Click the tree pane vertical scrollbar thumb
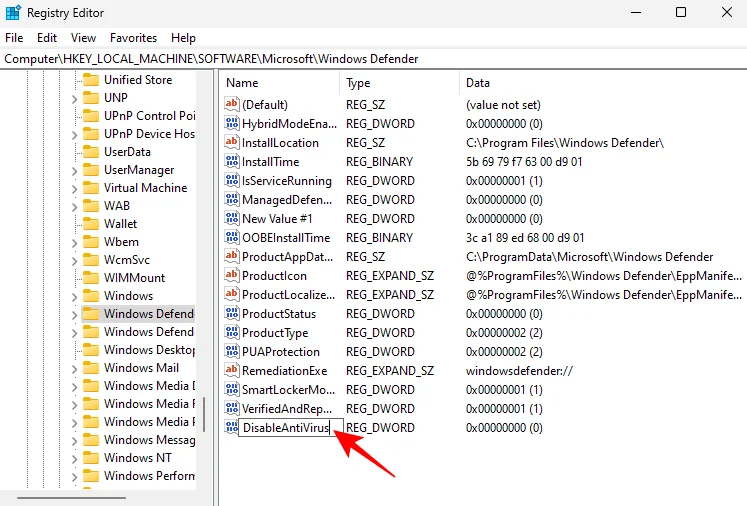 coord(204,415)
